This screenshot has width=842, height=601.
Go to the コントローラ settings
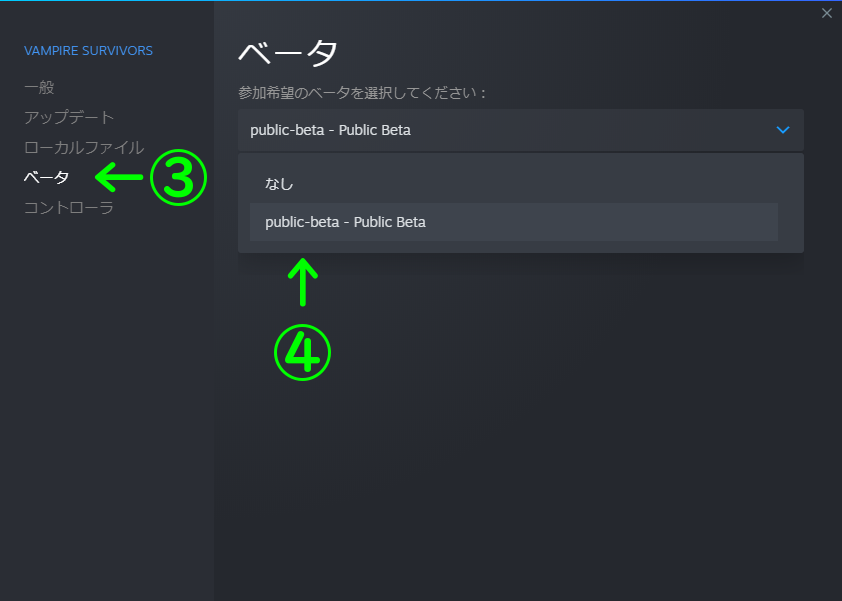pos(69,208)
